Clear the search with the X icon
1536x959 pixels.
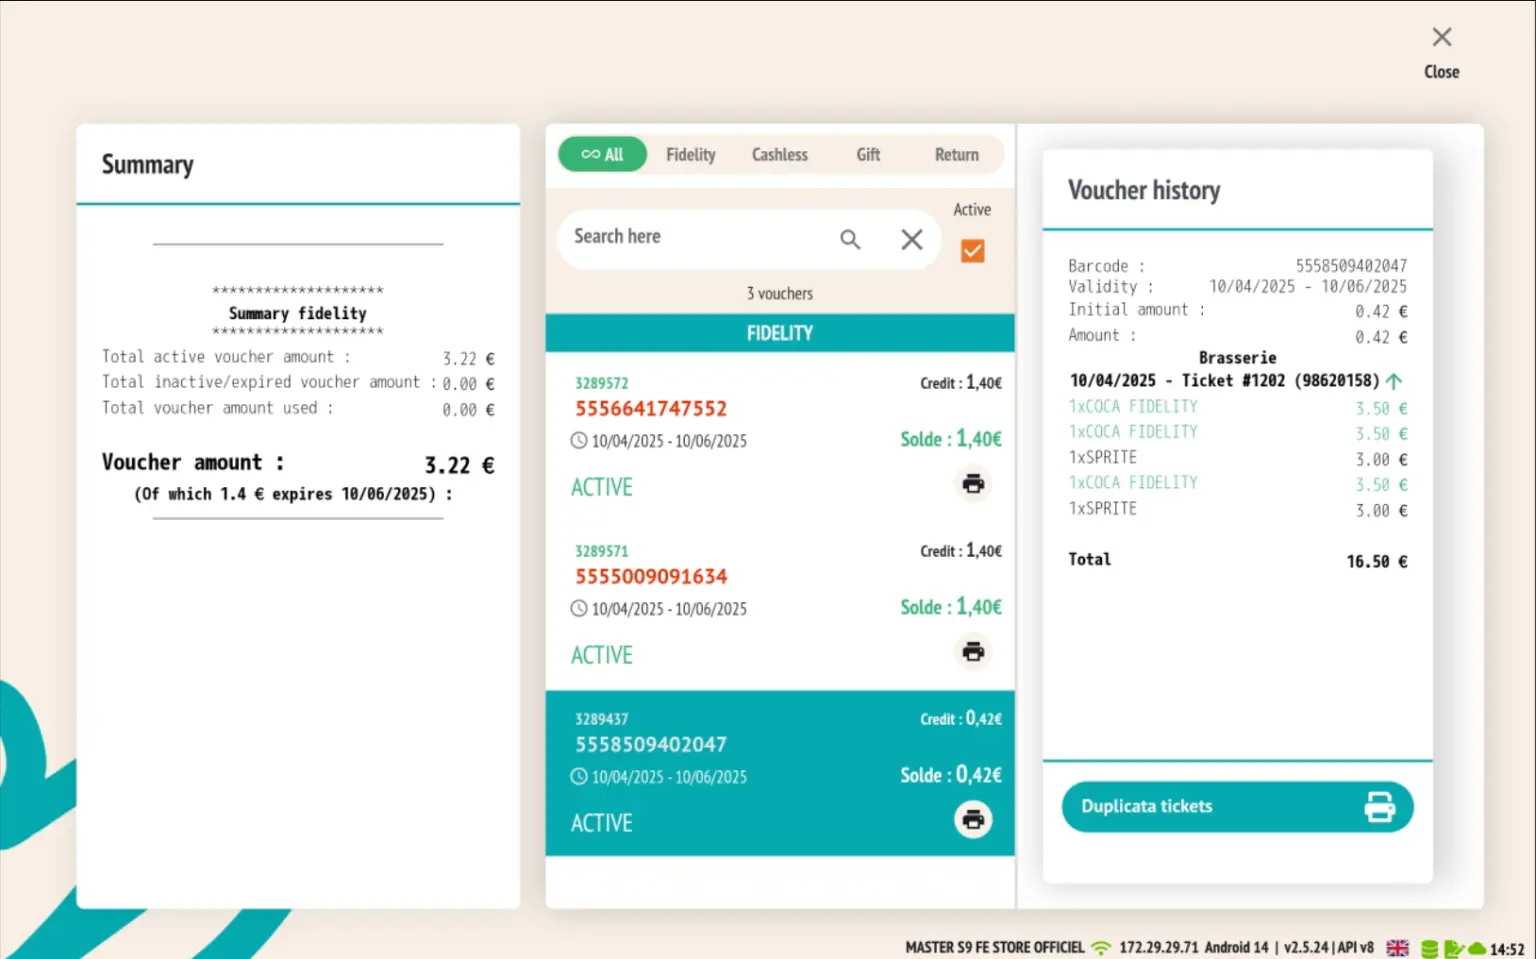[x=912, y=239]
